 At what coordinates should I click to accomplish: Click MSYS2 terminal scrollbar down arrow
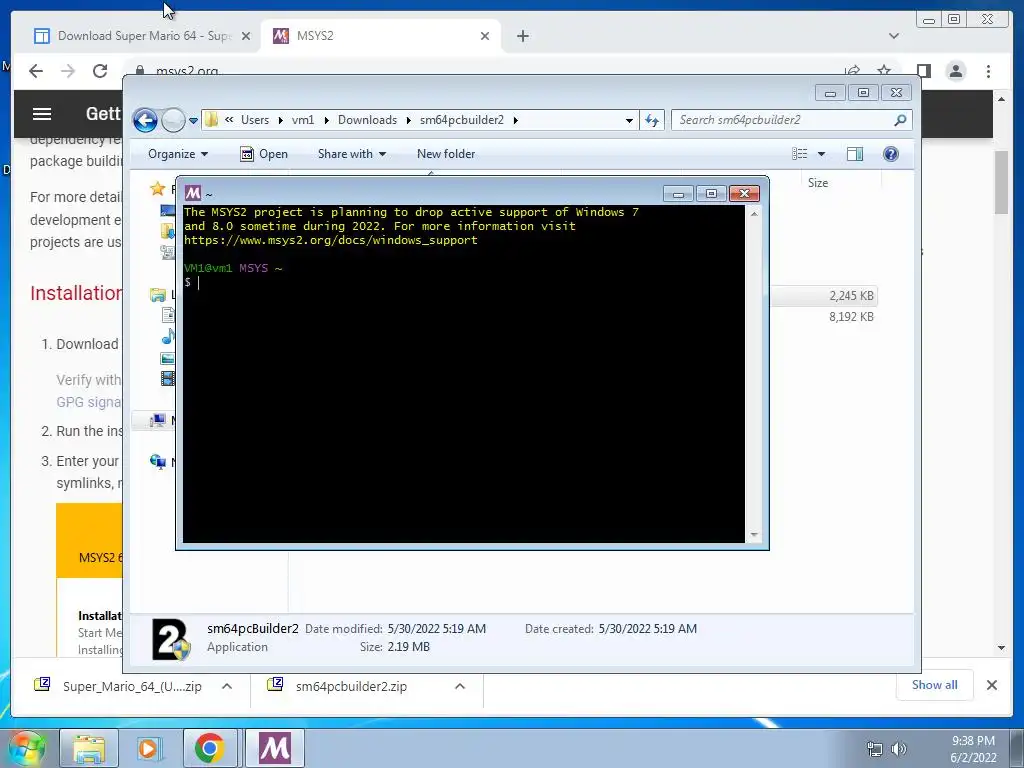click(x=754, y=535)
